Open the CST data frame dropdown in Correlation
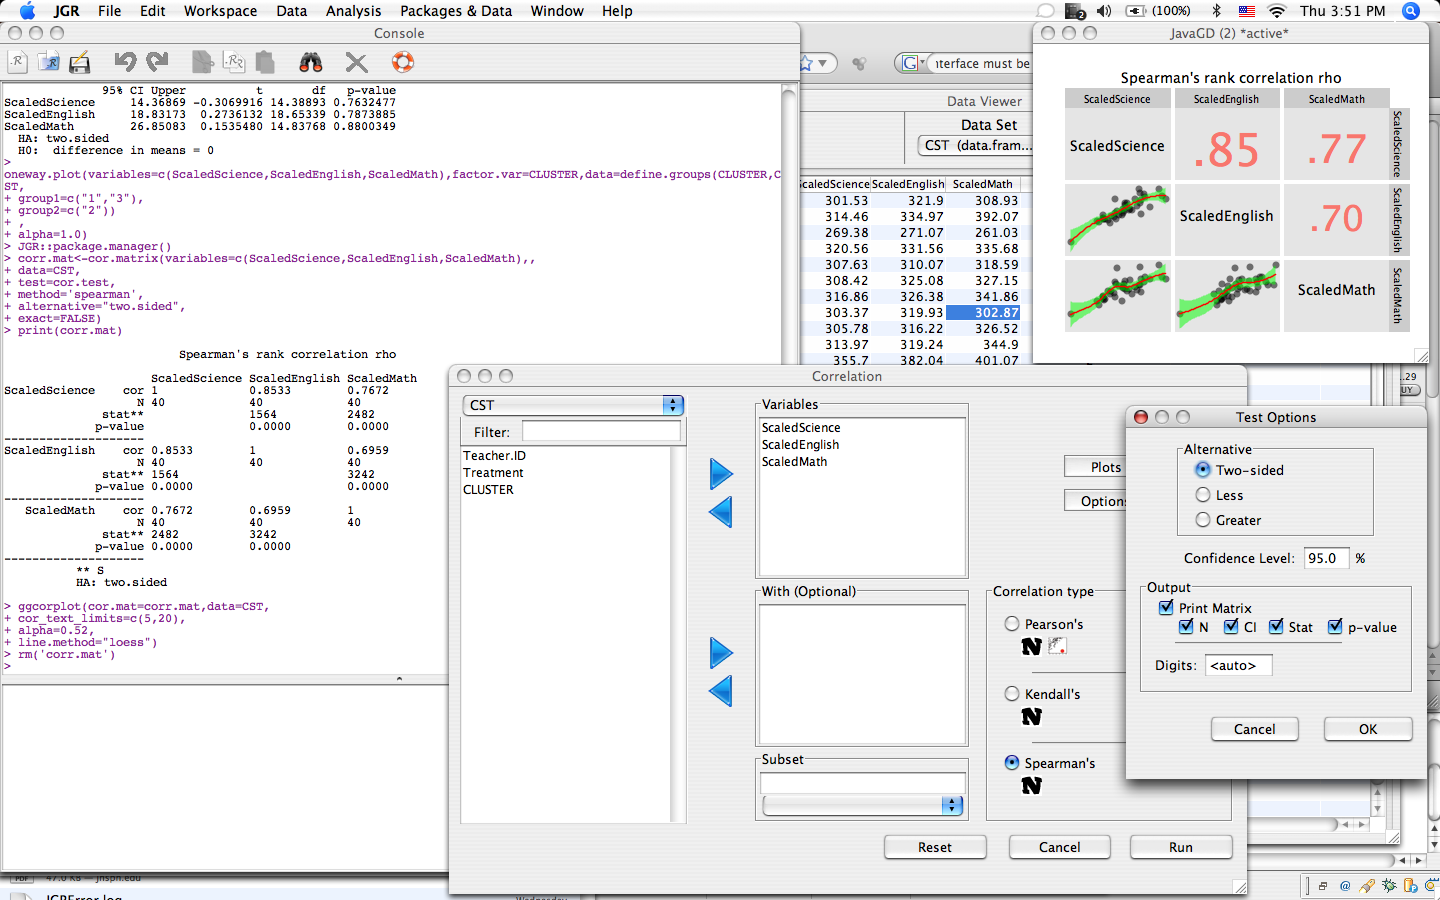The image size is (1440, 900). tap(574, 405)
